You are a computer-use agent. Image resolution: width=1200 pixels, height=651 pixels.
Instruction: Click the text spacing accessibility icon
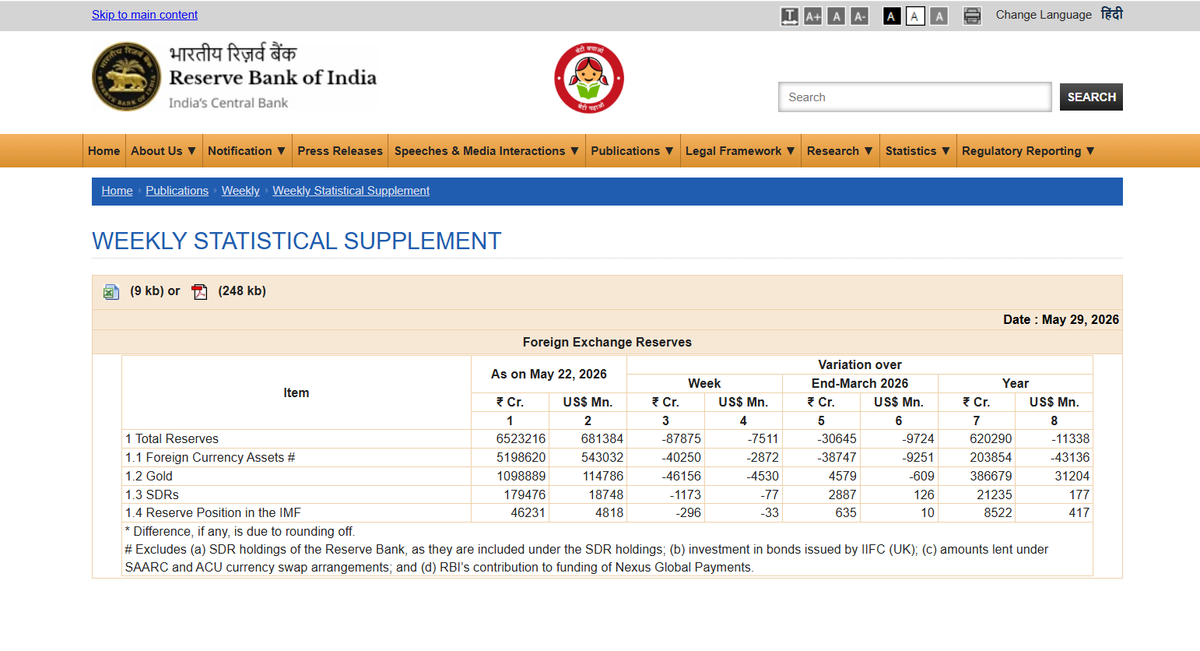pyautogui.click(x=789, y=16)
